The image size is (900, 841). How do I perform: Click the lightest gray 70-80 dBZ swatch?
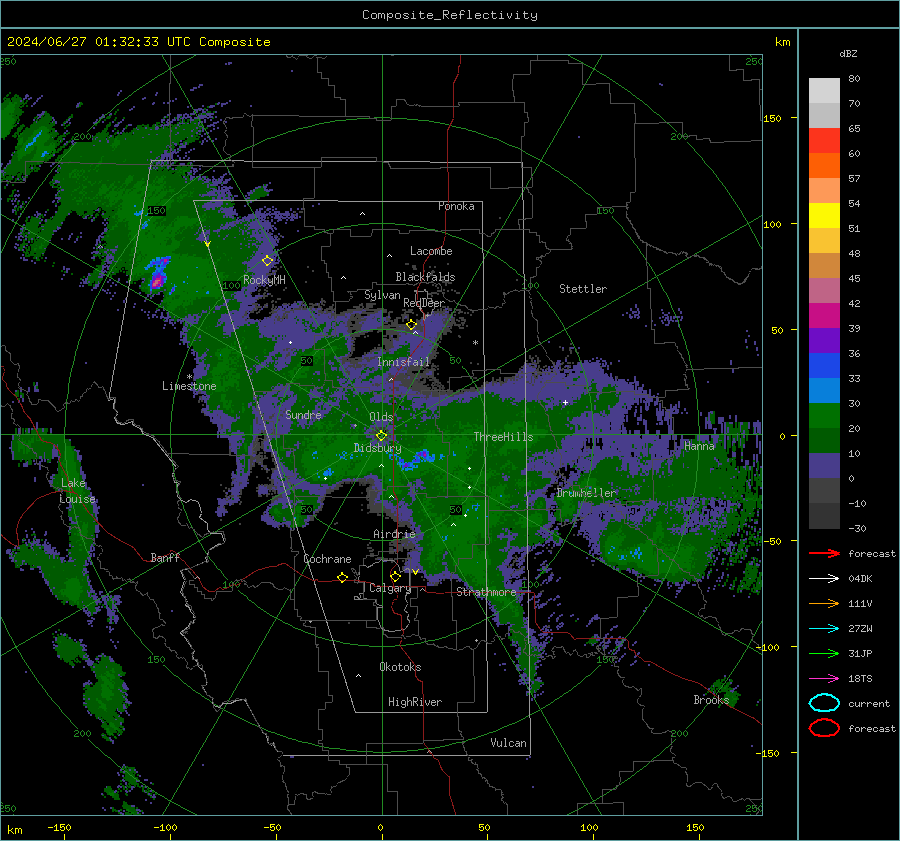tap(824, 91)
